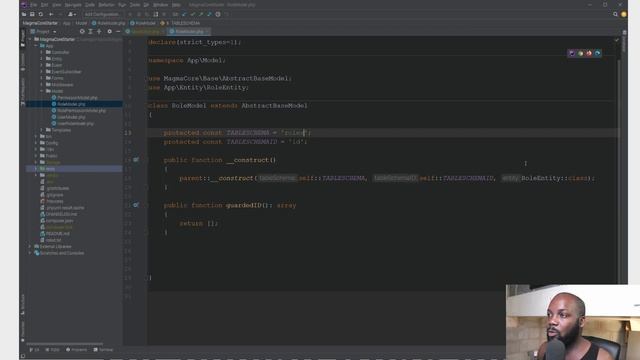Click the gutter override icon beside guardedID

coord(136,205)
